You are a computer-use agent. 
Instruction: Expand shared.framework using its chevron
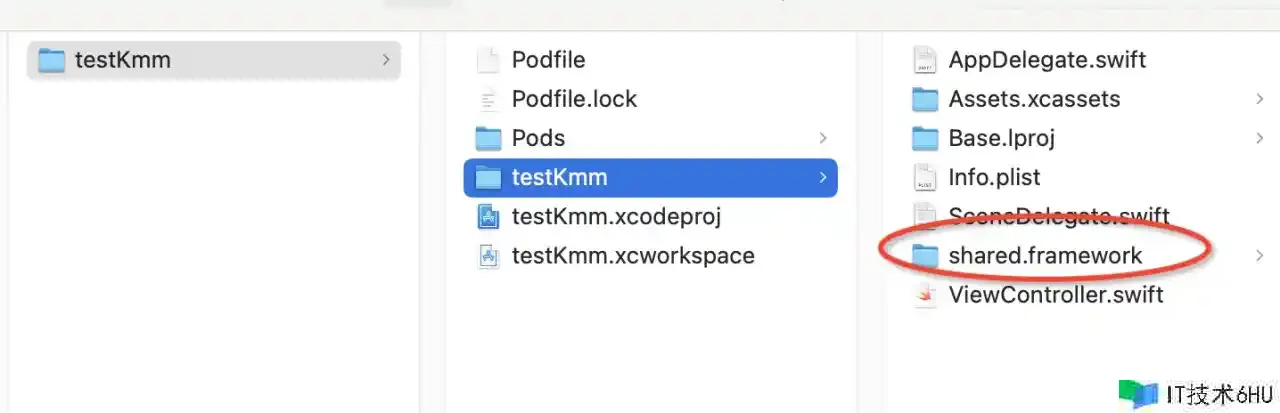click(1260, 255)
